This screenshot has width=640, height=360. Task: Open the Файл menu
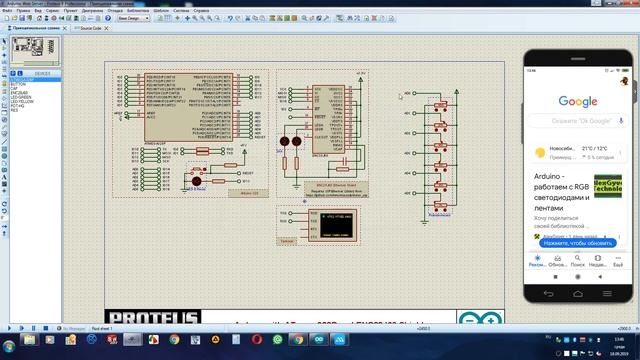(x=7, y=11)
